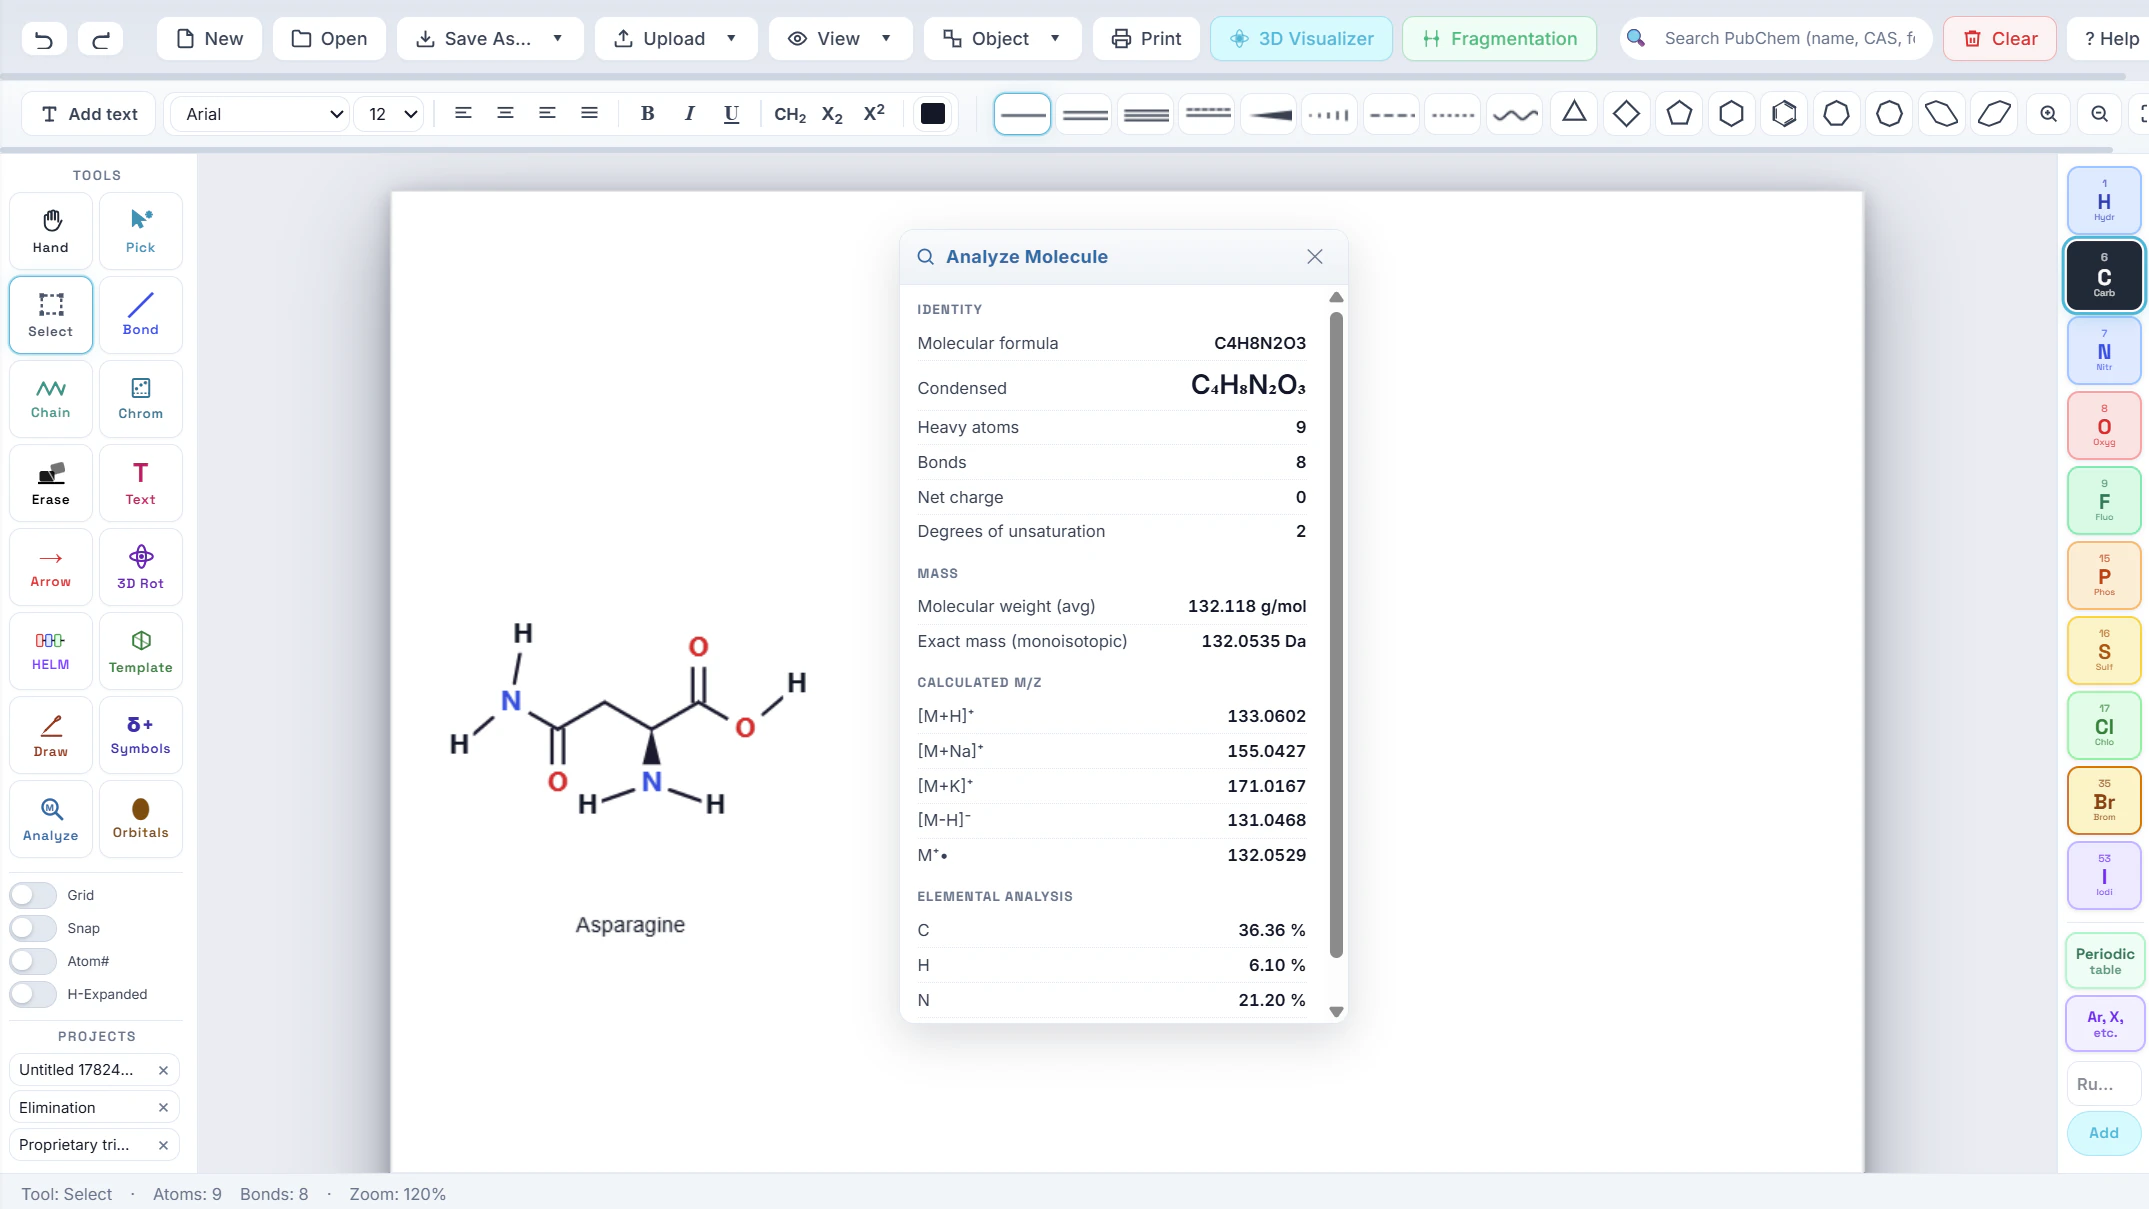Screen dimensions: 2149x1209
Task: Click the Fragmentation button
Action: (x=1499, y=39)
